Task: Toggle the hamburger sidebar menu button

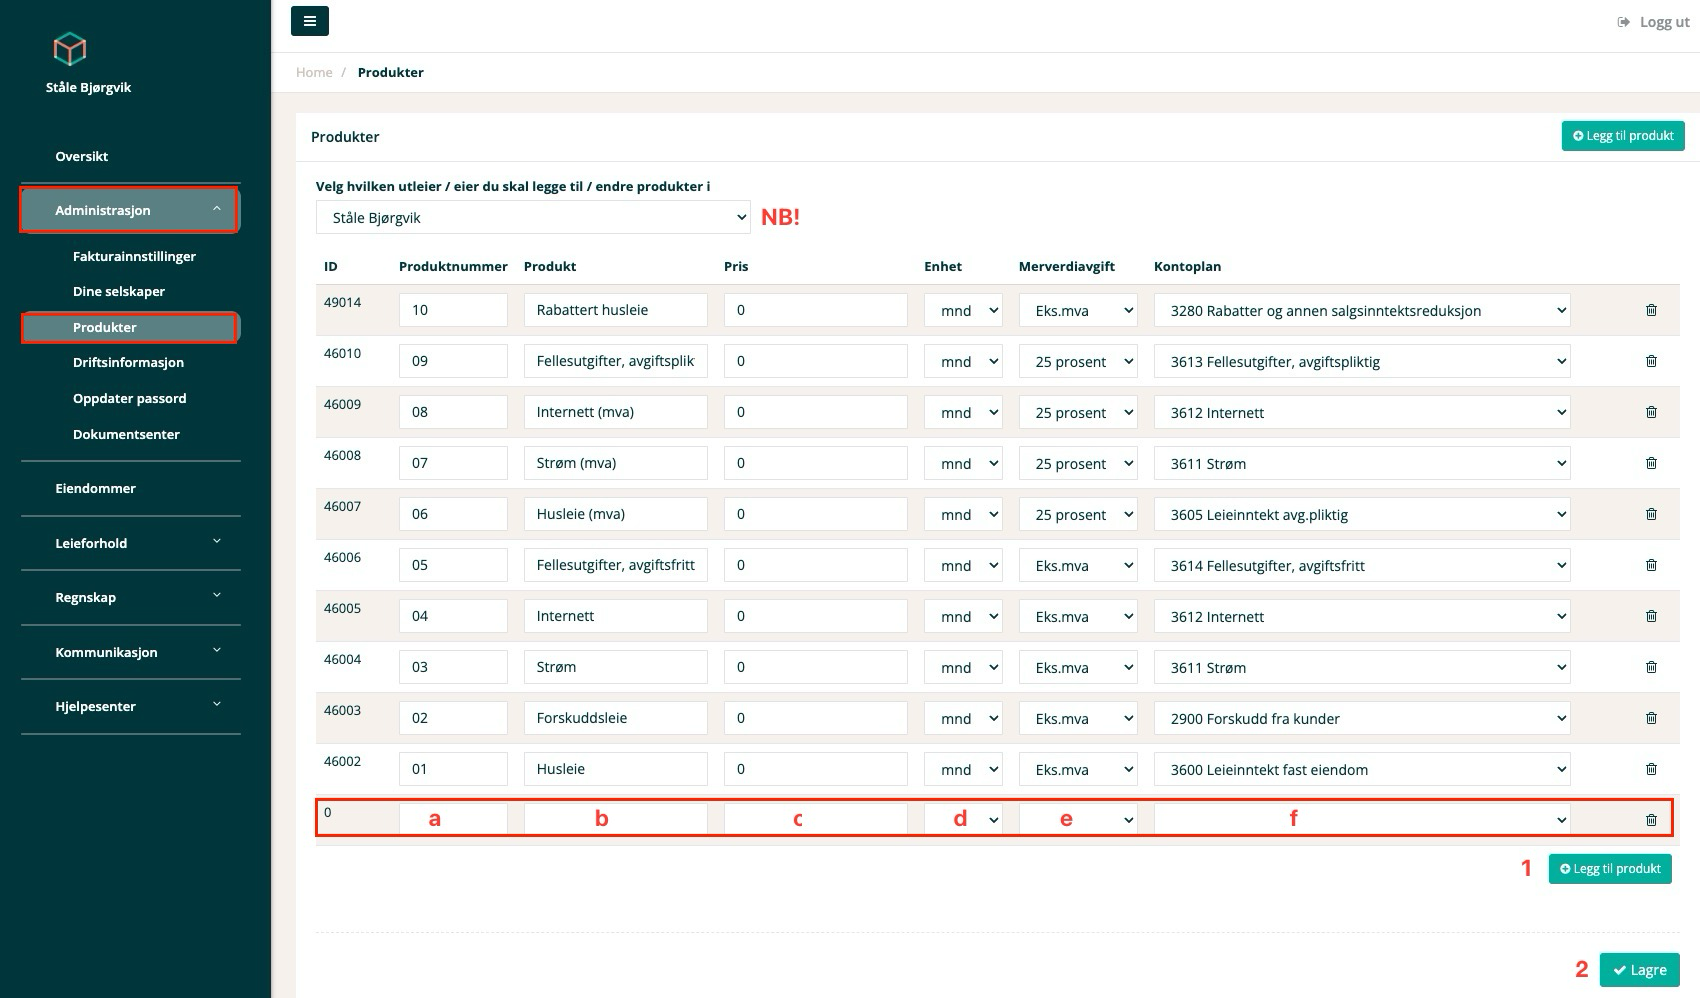Action: [310, 21]
